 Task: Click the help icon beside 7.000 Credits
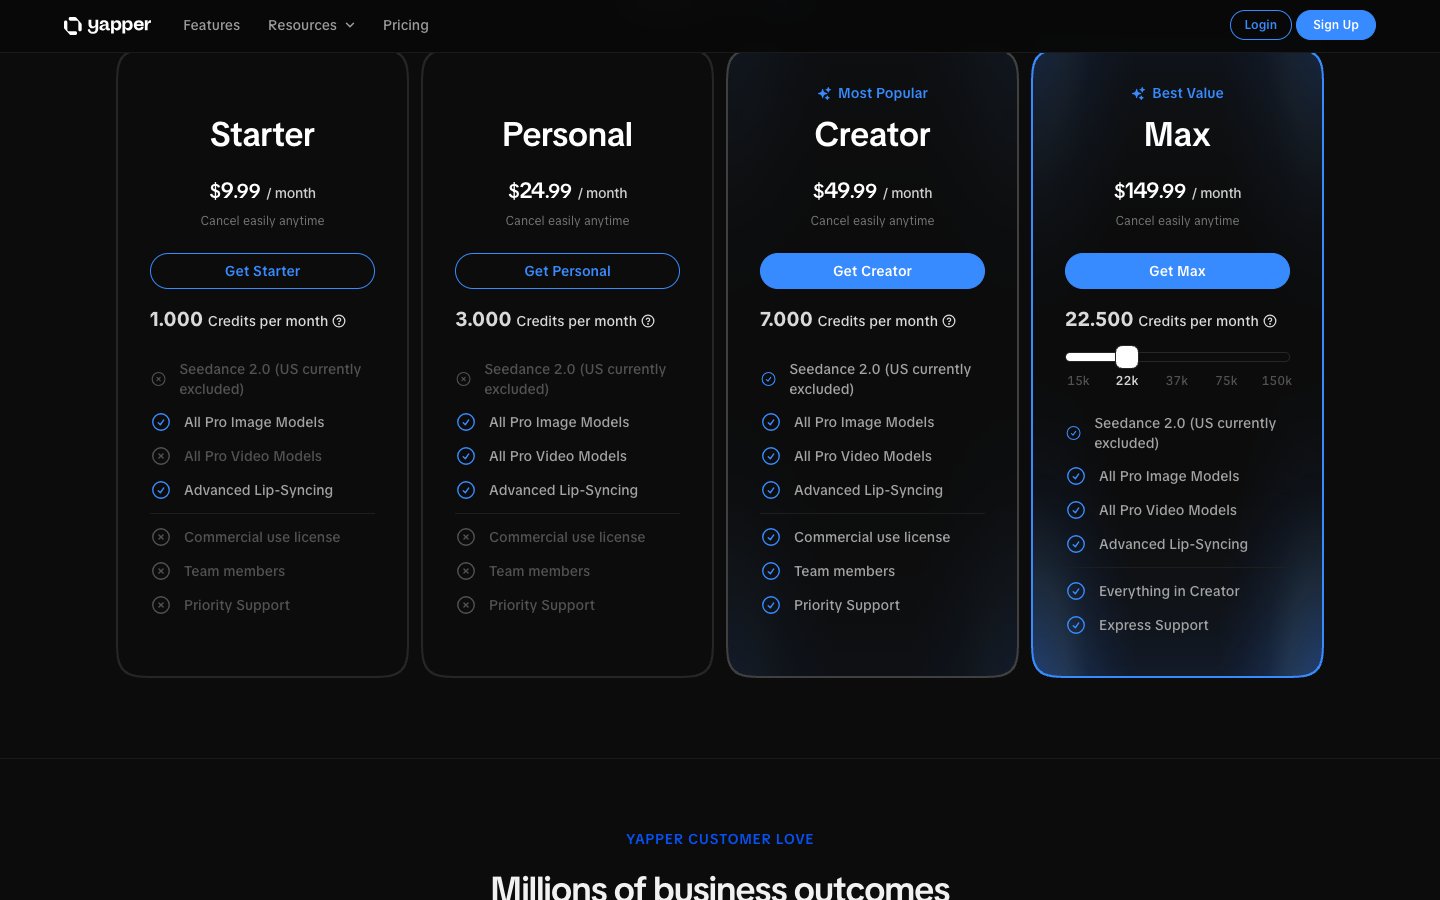click(x=949, y=321)
